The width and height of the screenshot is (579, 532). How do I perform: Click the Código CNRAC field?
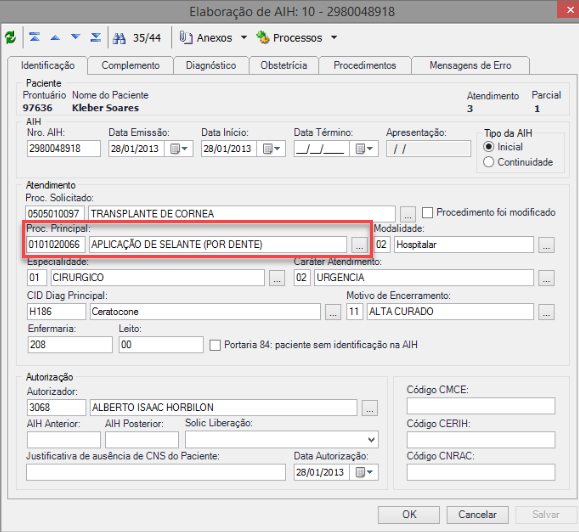pos(481,472)
